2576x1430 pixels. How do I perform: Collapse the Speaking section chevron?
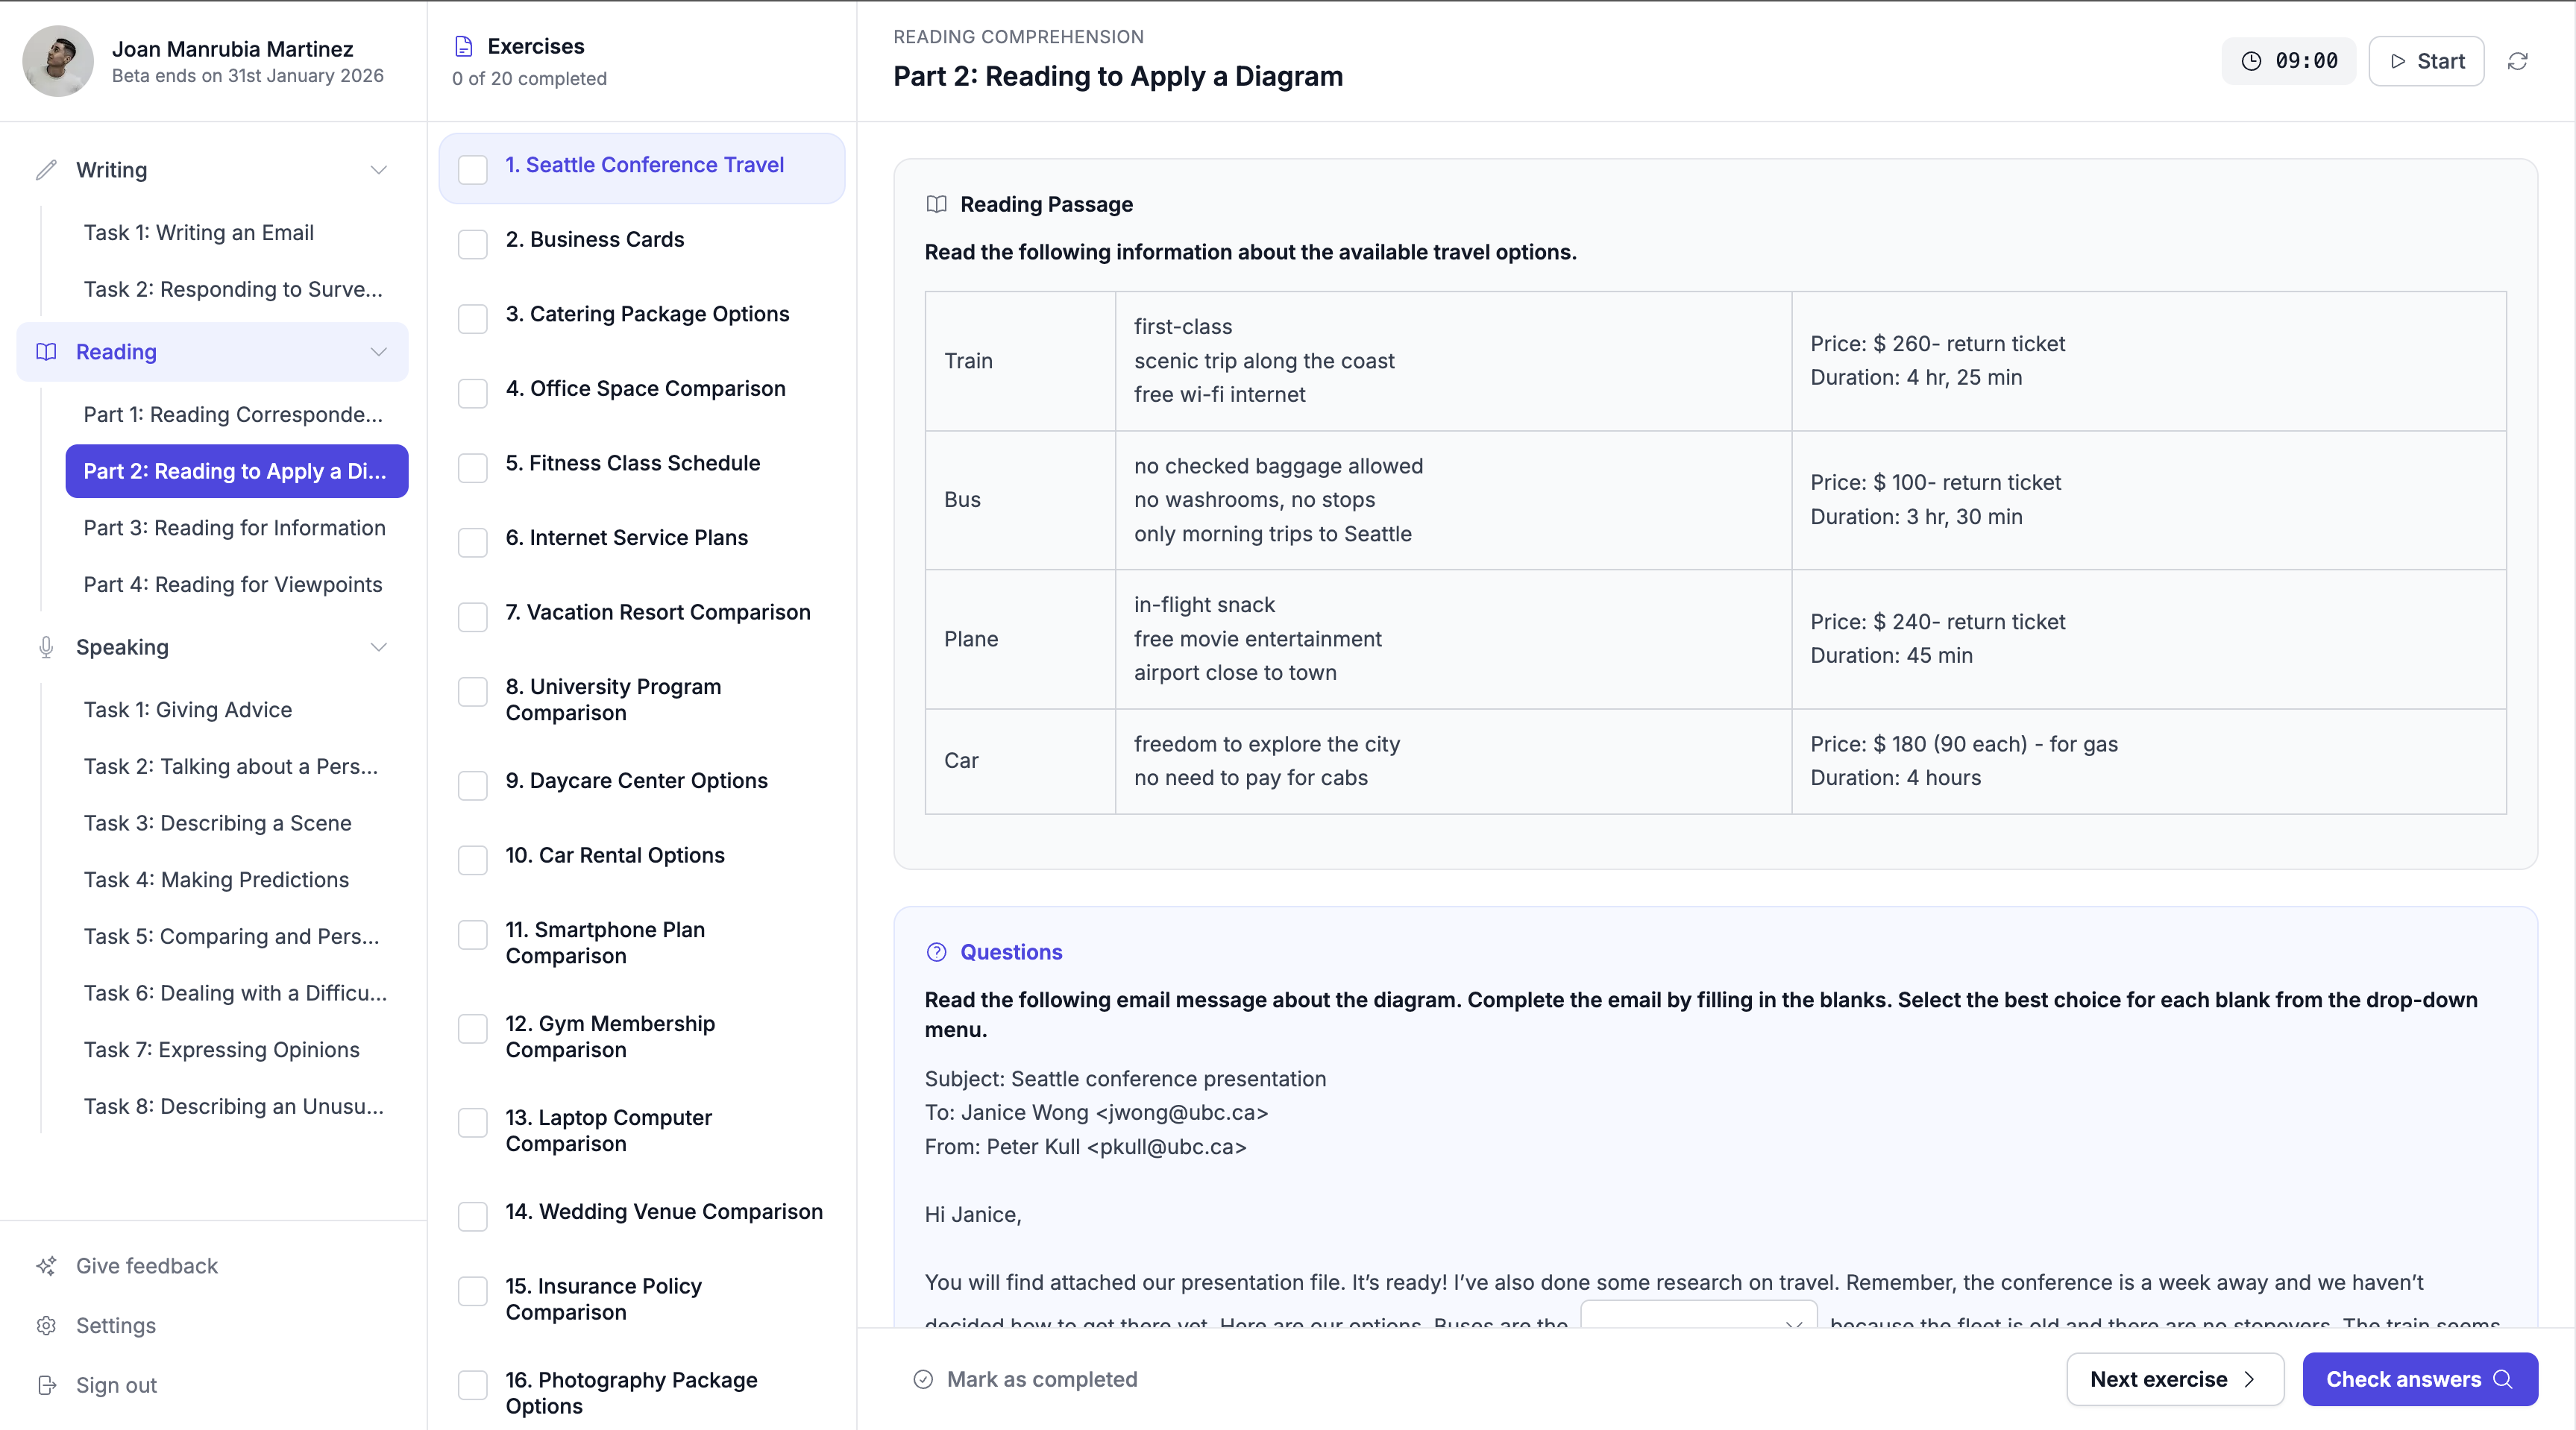(378, 647)
